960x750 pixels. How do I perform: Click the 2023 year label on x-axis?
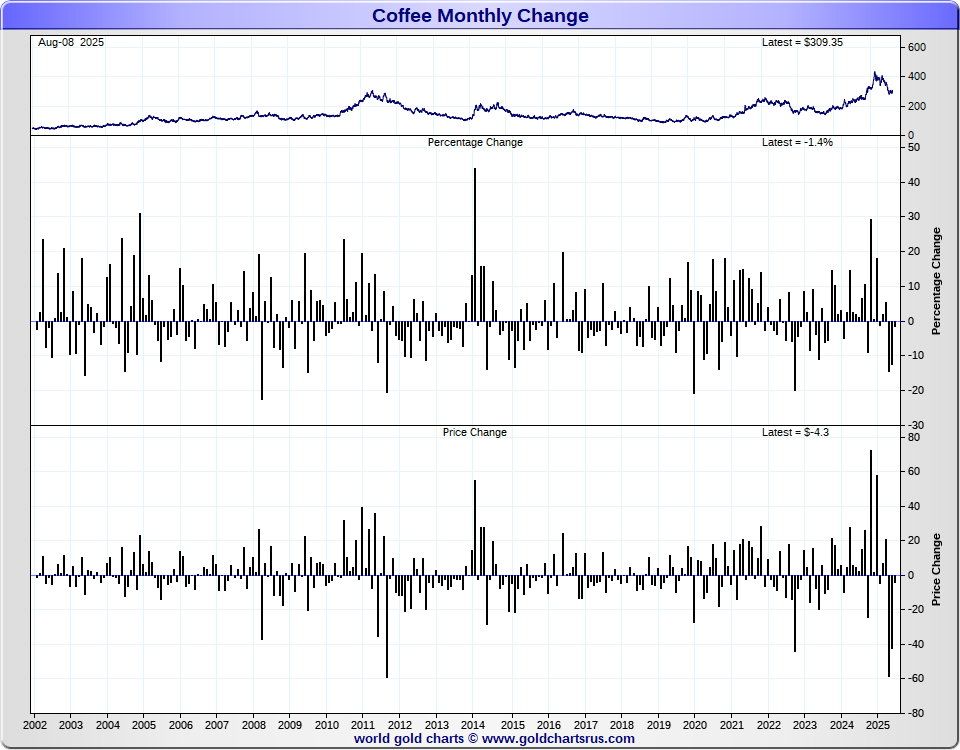pyautogui.click(x=805, y=725)
